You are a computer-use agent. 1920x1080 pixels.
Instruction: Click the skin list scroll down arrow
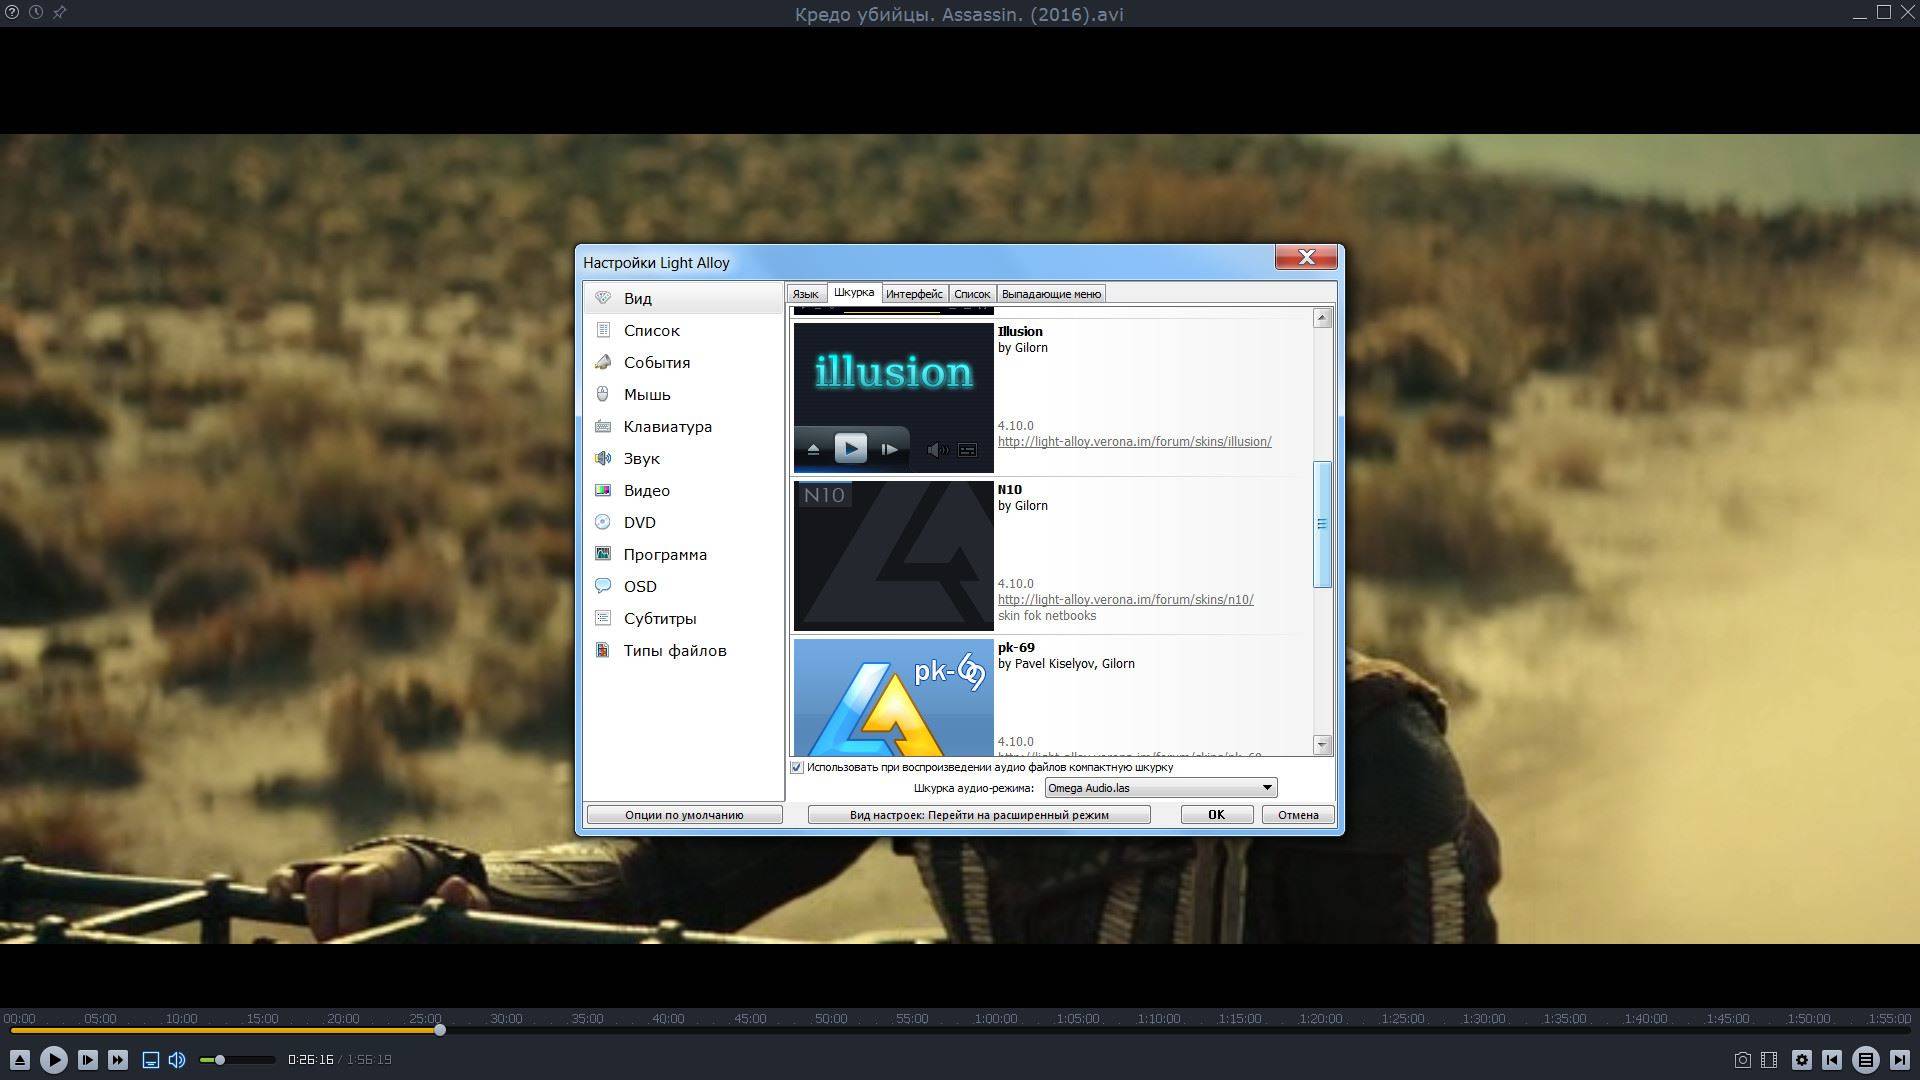tap(1322, 744)
